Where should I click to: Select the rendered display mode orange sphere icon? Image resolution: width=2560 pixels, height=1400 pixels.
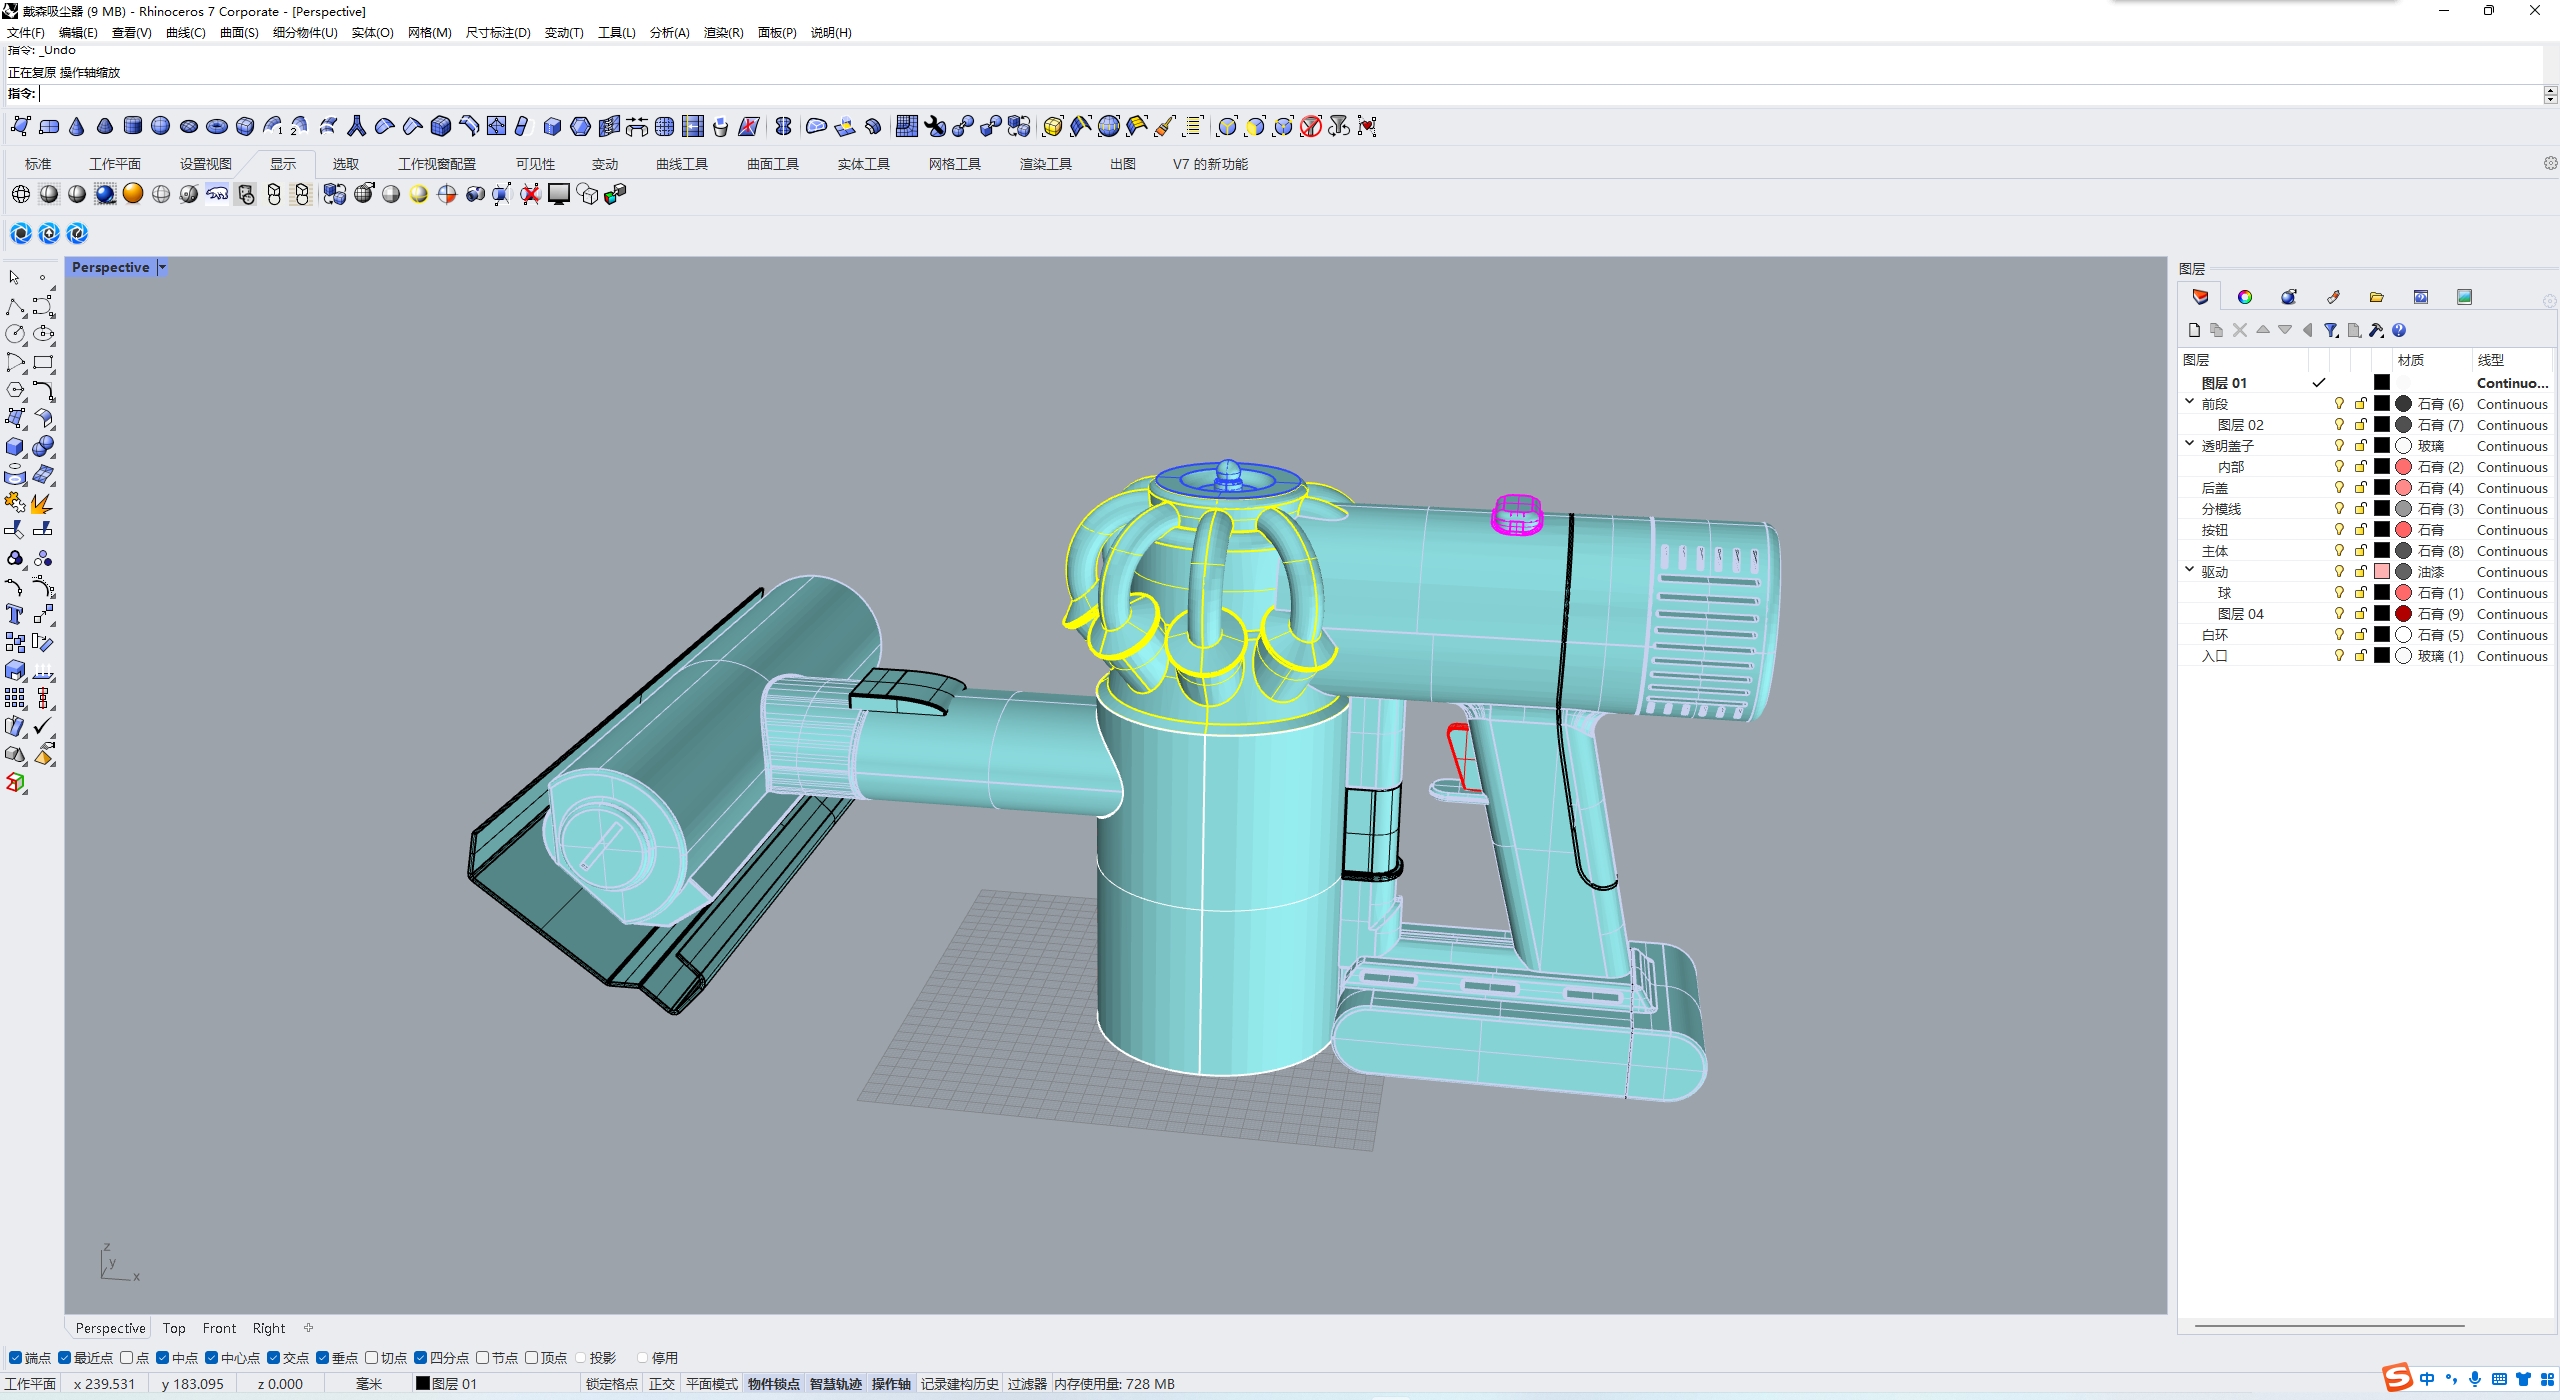coord(133,194)
